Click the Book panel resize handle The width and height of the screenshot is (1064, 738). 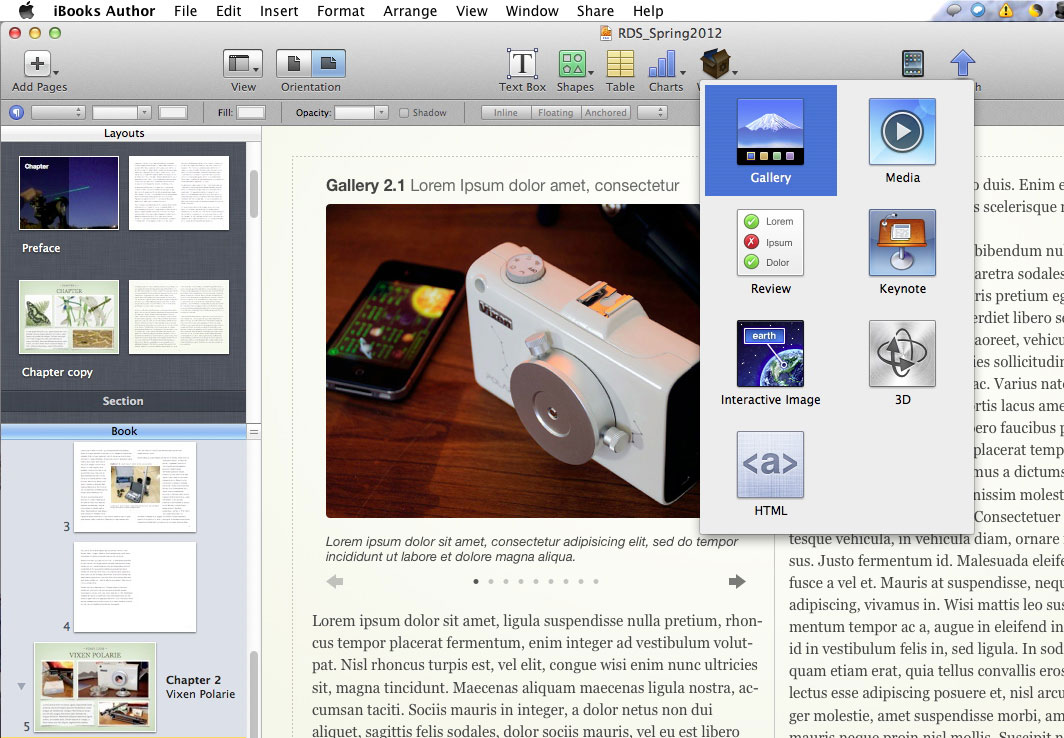point(254,431)
